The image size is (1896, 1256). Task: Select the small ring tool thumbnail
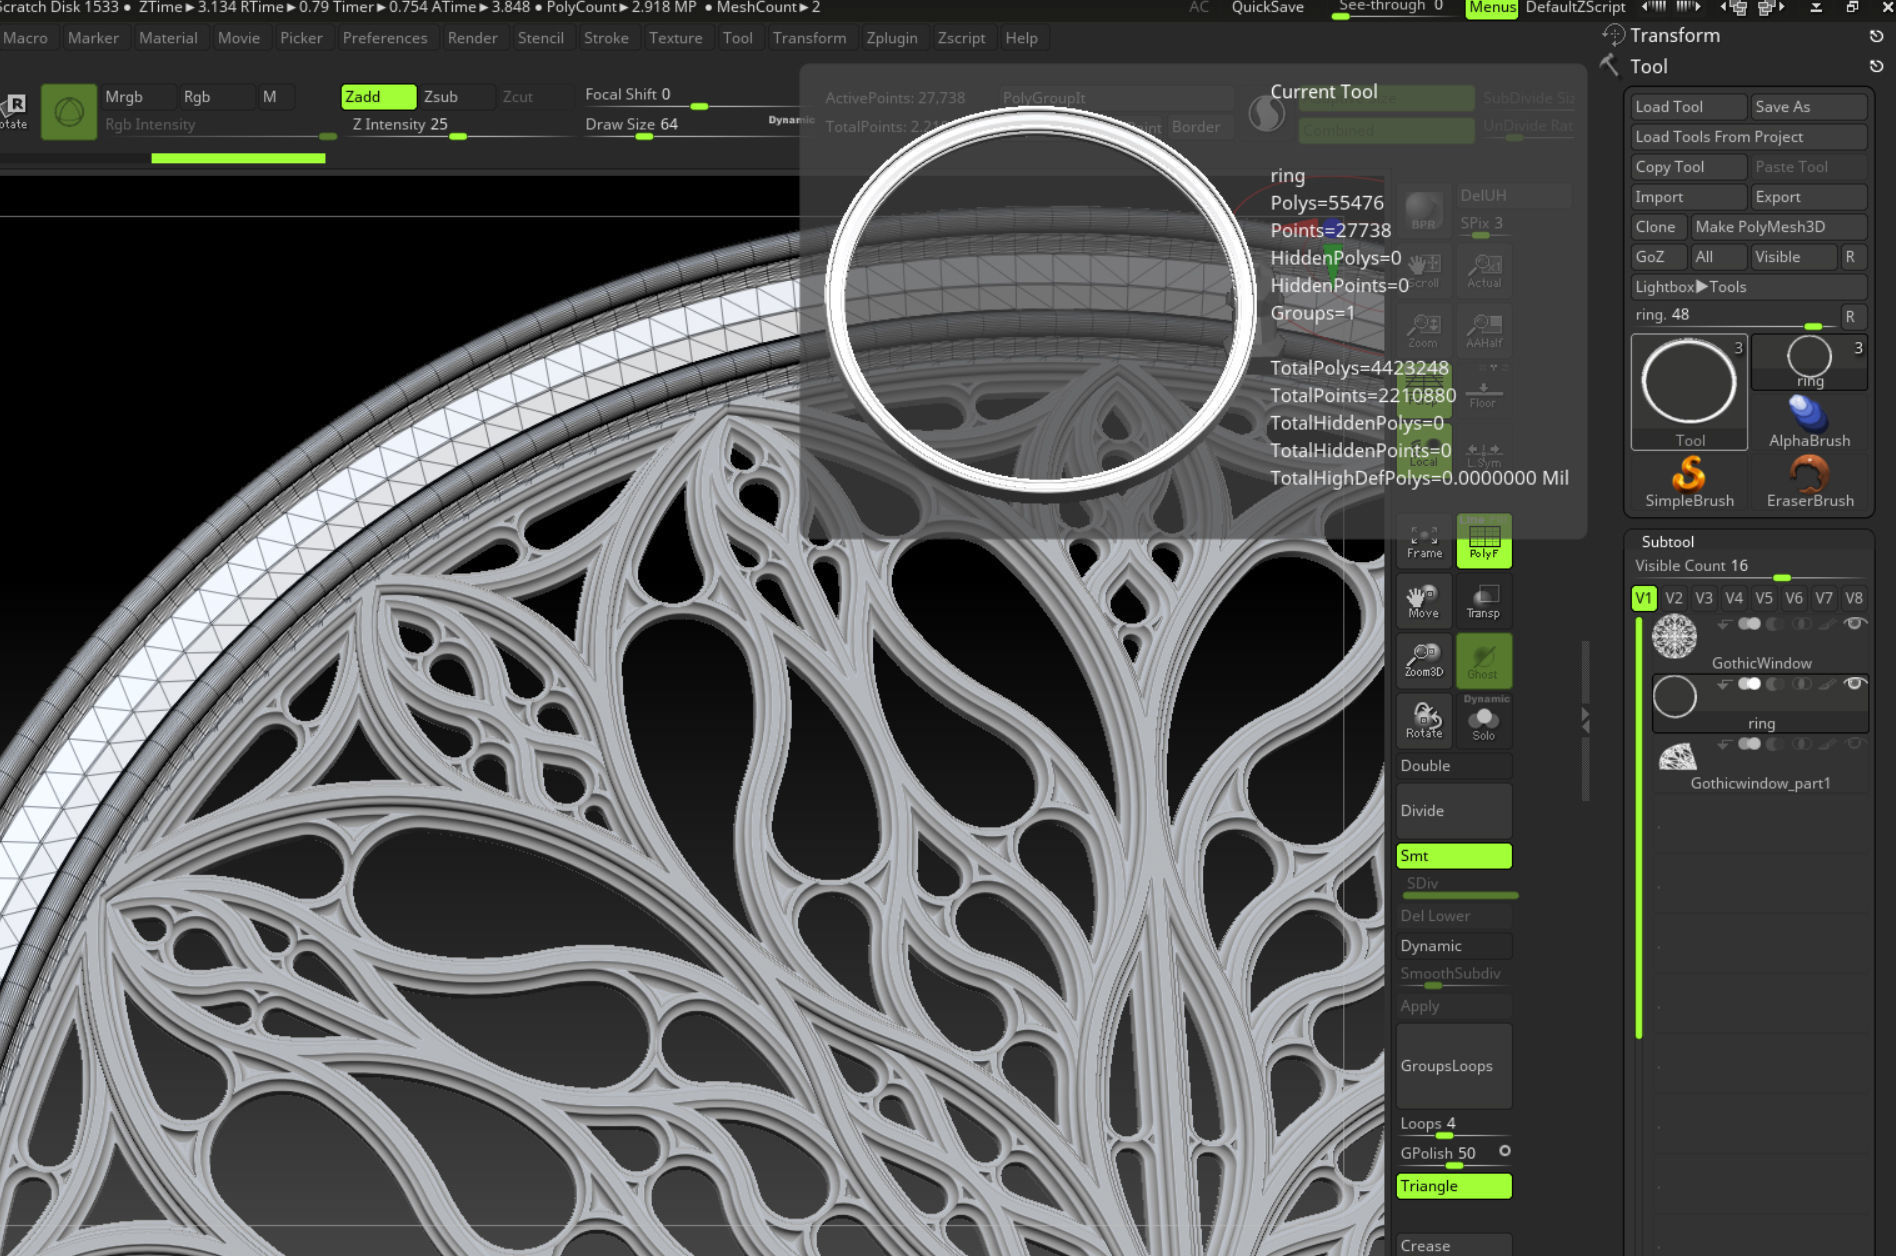click(1809, 362)
